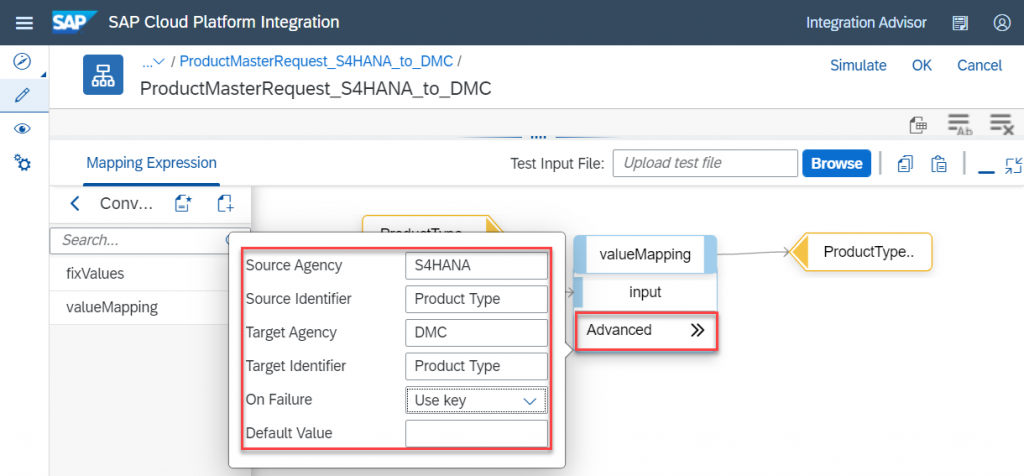Select fixValues function in the list

(140, 274)
